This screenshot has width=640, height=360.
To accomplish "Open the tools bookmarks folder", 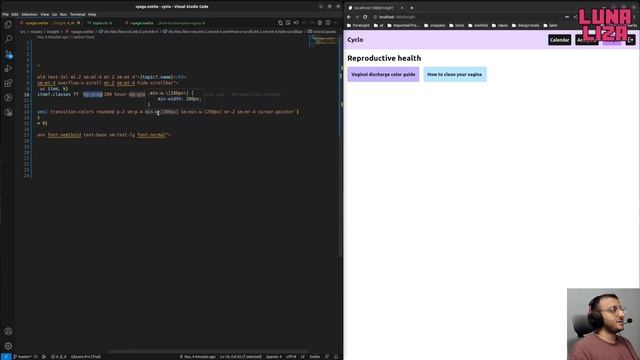I will click(457, 25).
